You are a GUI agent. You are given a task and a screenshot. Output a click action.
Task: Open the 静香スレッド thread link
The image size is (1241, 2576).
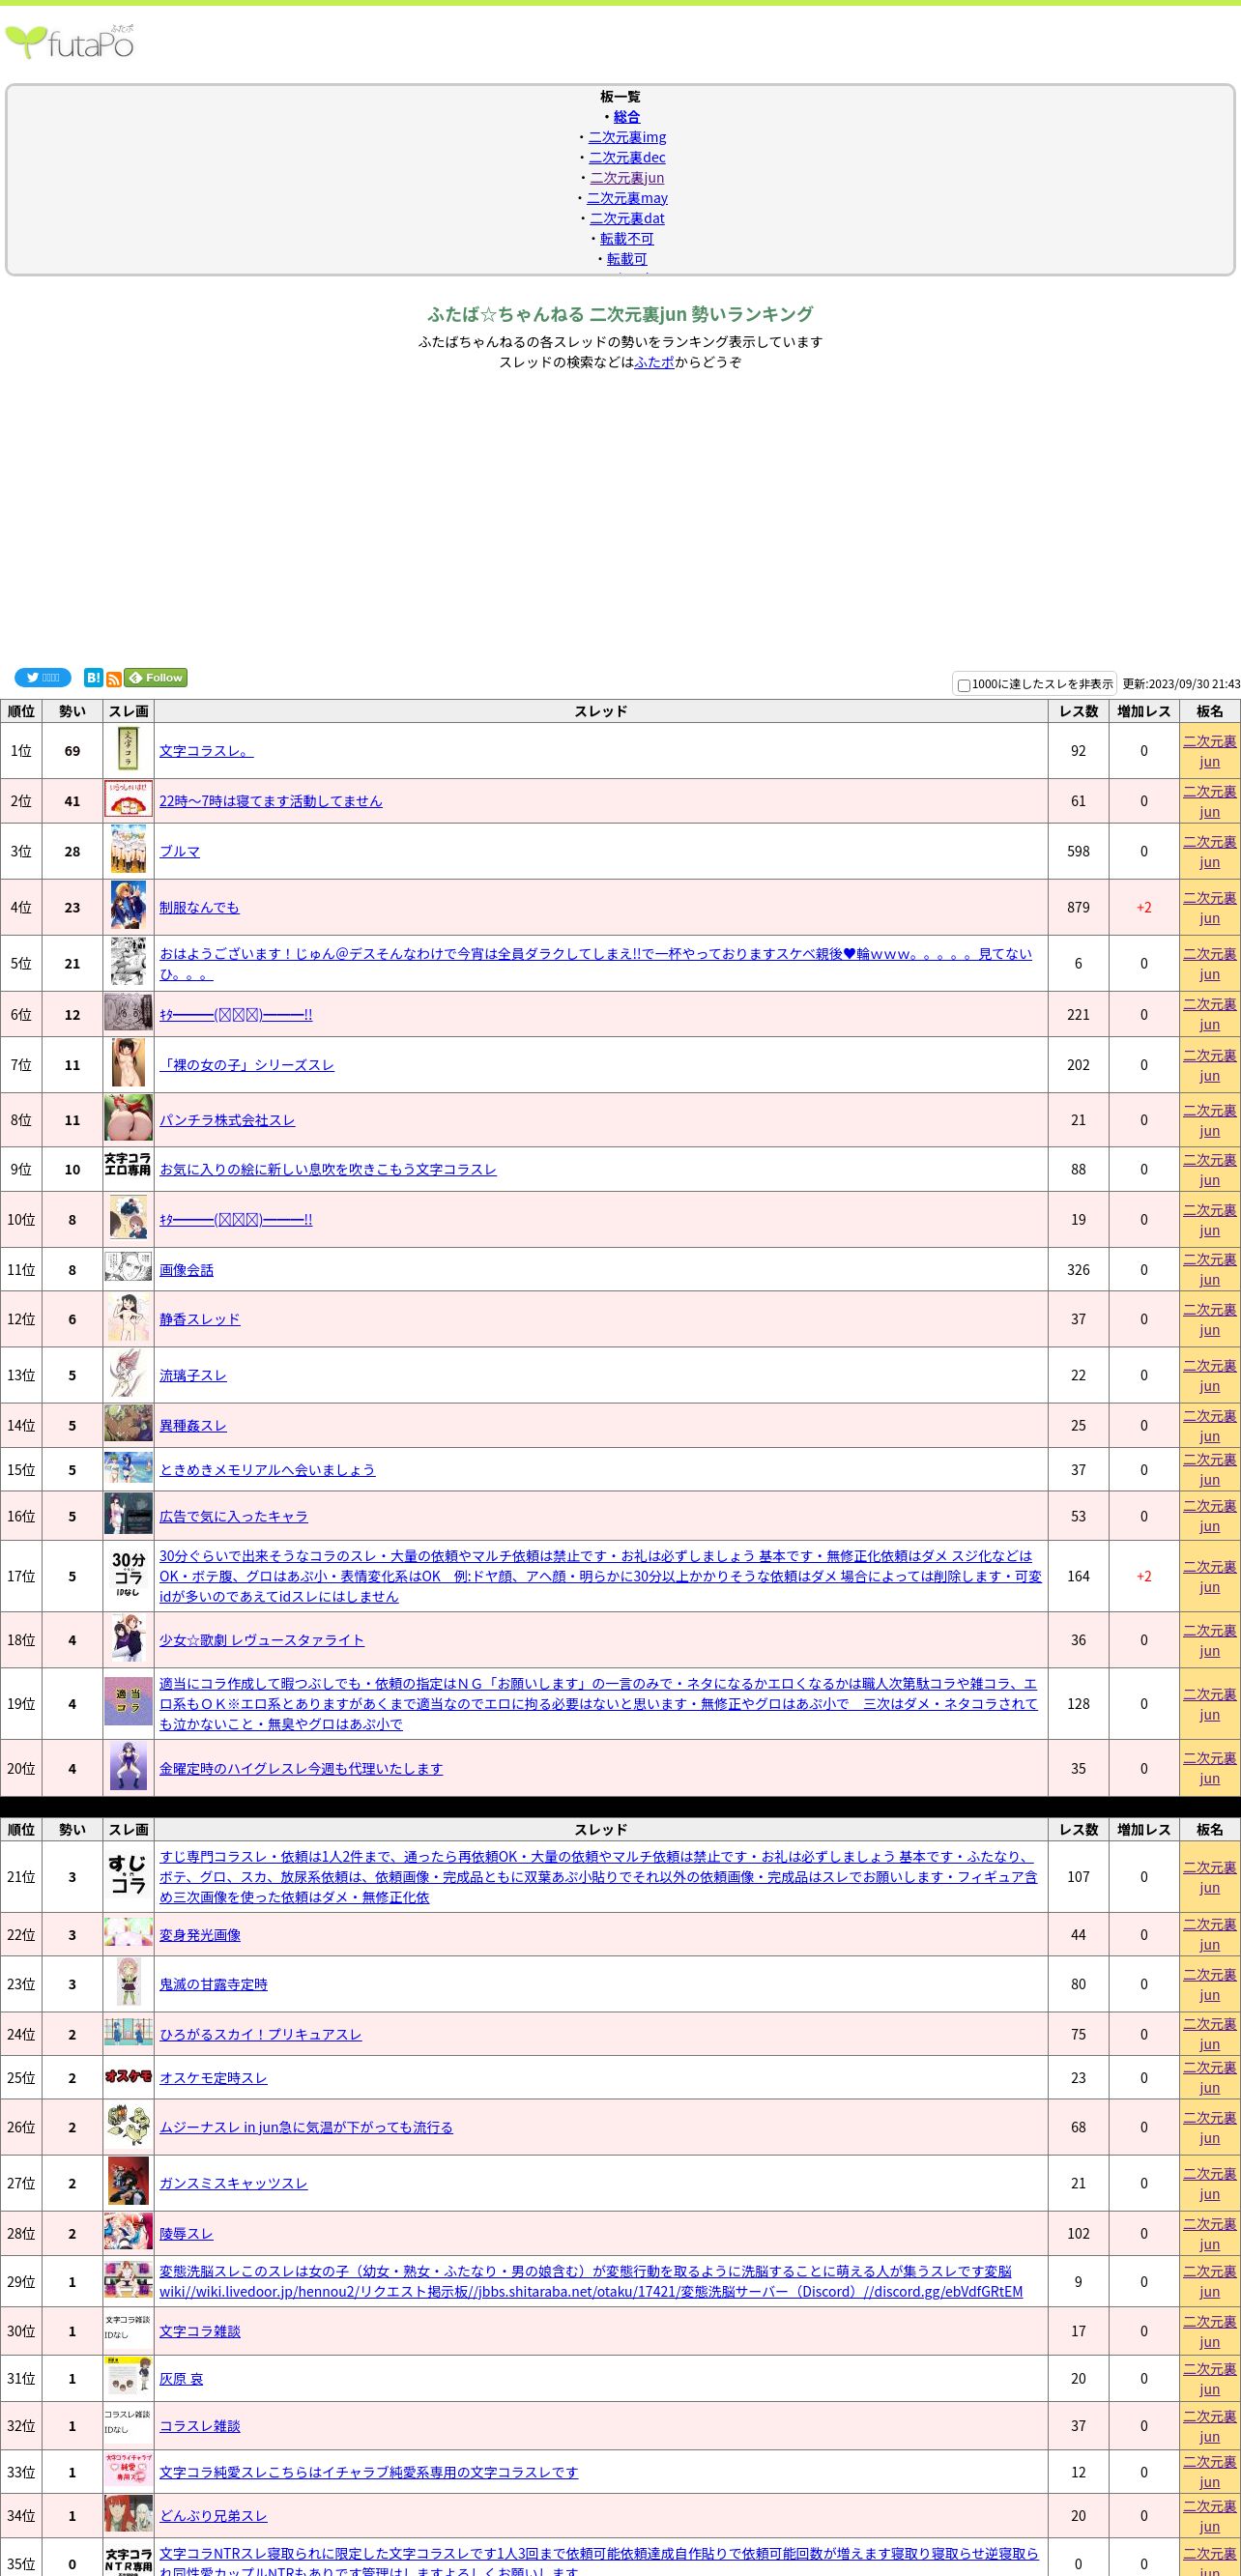[x=200, y=1319]
